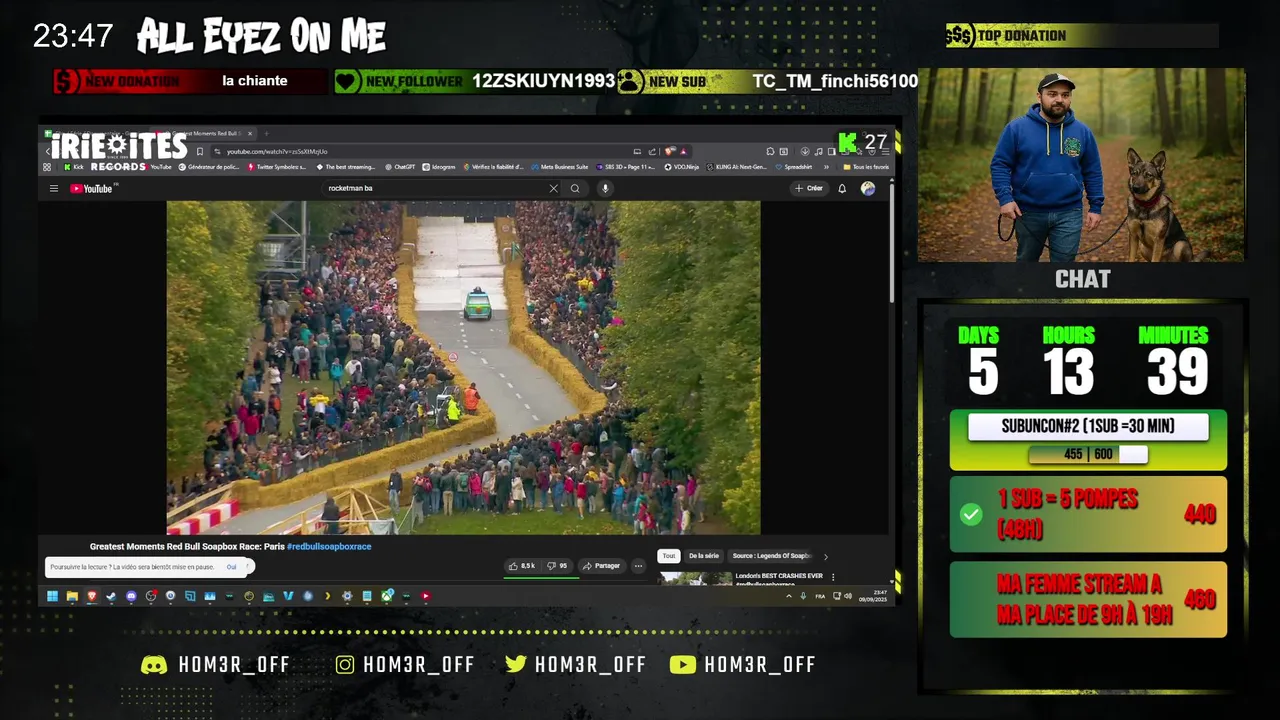
Task: Select the Tout filter chip
Action: (x=669, y=556)
